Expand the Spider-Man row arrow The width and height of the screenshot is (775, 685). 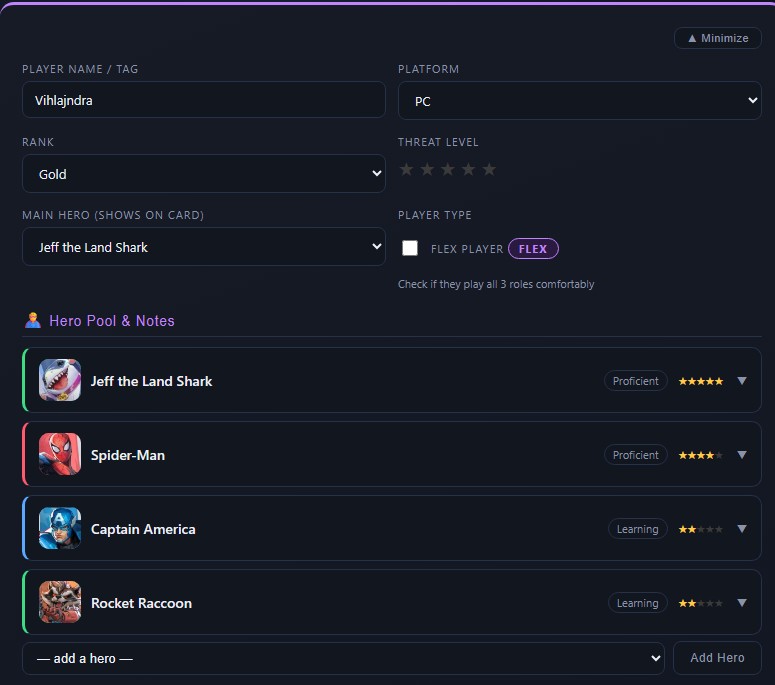pyautogui.click(x=742, y=455)
